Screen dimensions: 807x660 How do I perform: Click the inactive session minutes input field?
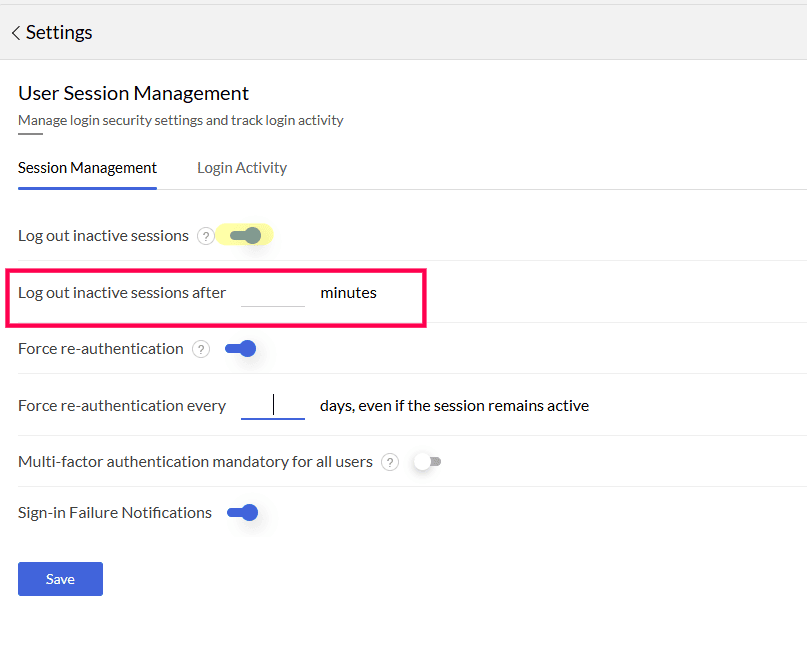[273, 294]
